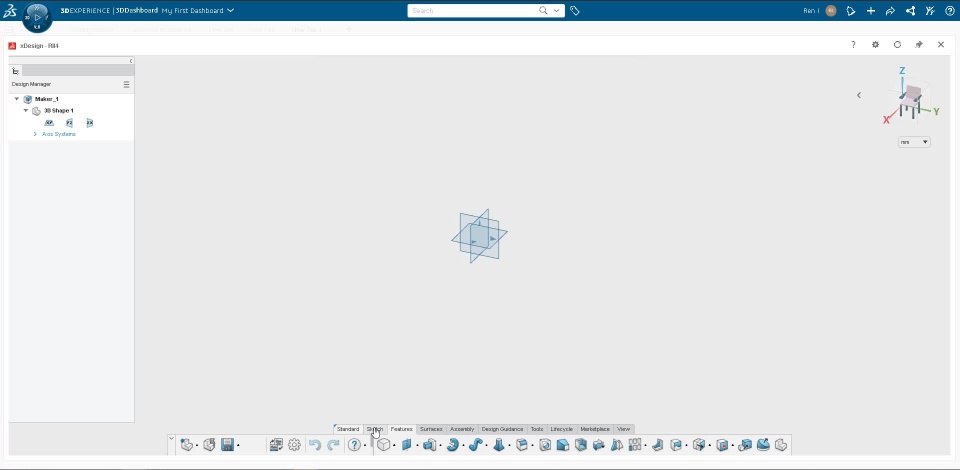The height and width of the screenshot is (470, 960).
Task: Switch to the Design Guidance tab
Action: (x=502, y=429)
